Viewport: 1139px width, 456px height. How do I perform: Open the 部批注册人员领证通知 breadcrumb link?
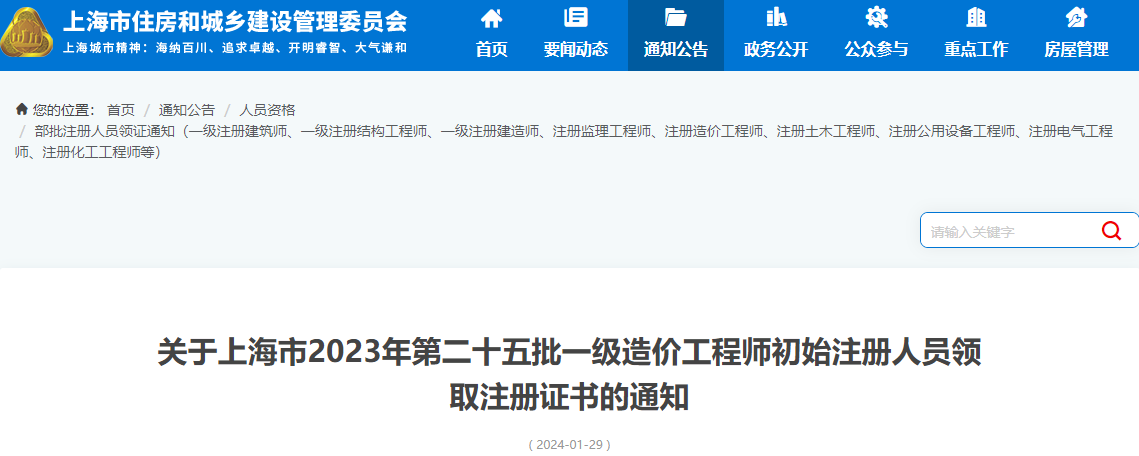[x=564, y=142]
